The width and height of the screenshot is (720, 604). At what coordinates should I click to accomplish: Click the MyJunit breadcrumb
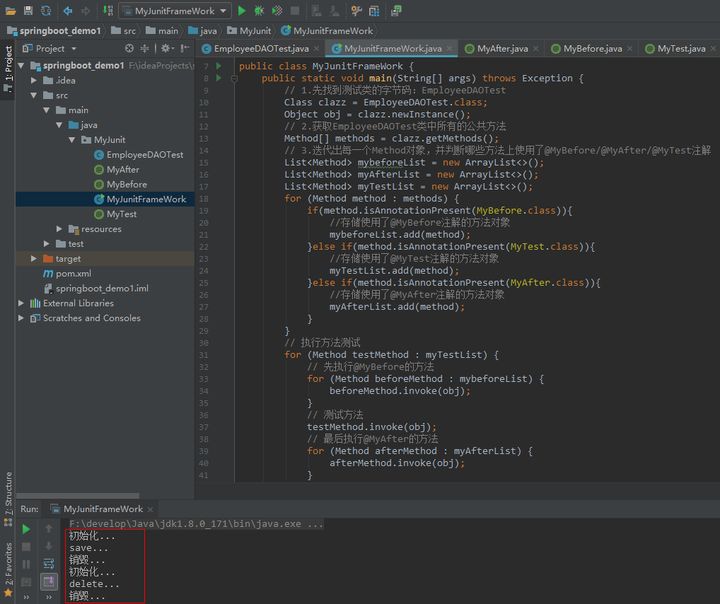249,31
